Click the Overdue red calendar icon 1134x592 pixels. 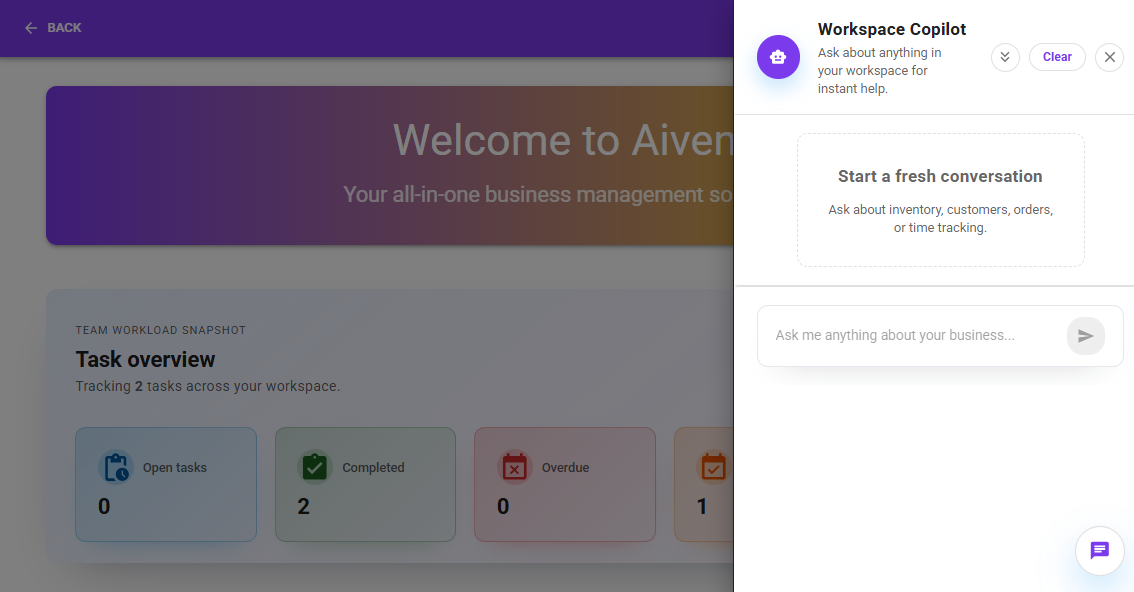tap(514, 467)
